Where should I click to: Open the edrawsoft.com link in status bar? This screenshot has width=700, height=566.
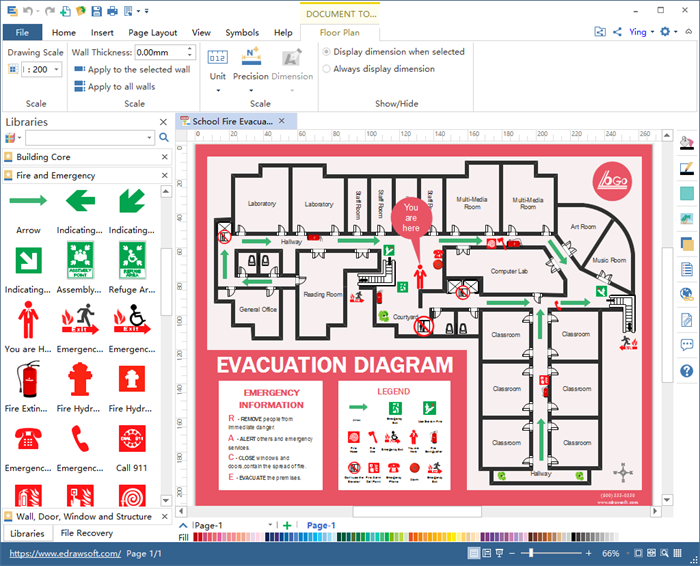61,553
